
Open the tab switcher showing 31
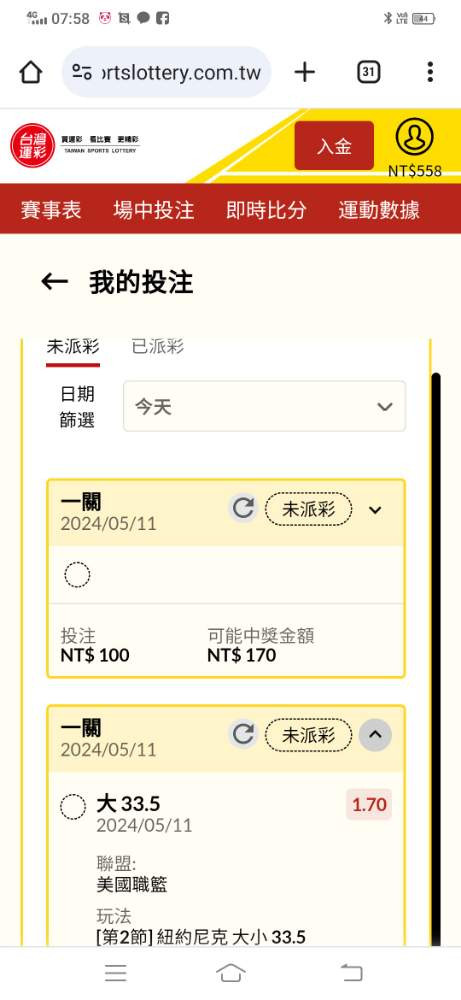point(368,72)
